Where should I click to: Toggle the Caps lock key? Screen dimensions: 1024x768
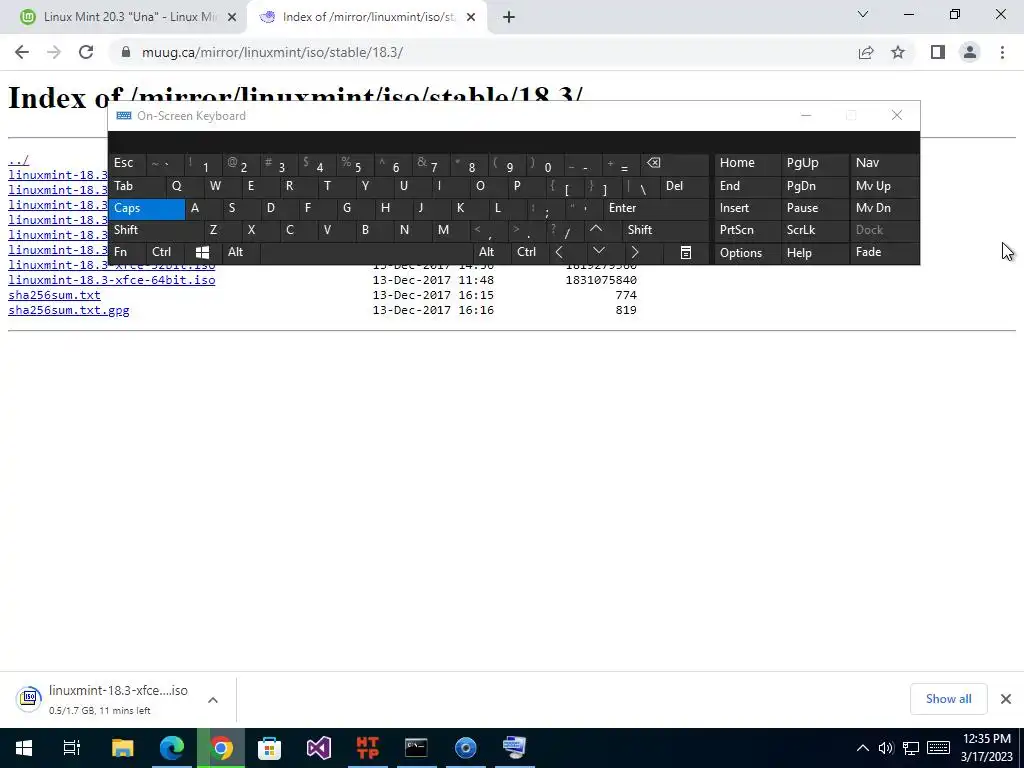pos(147,208)
